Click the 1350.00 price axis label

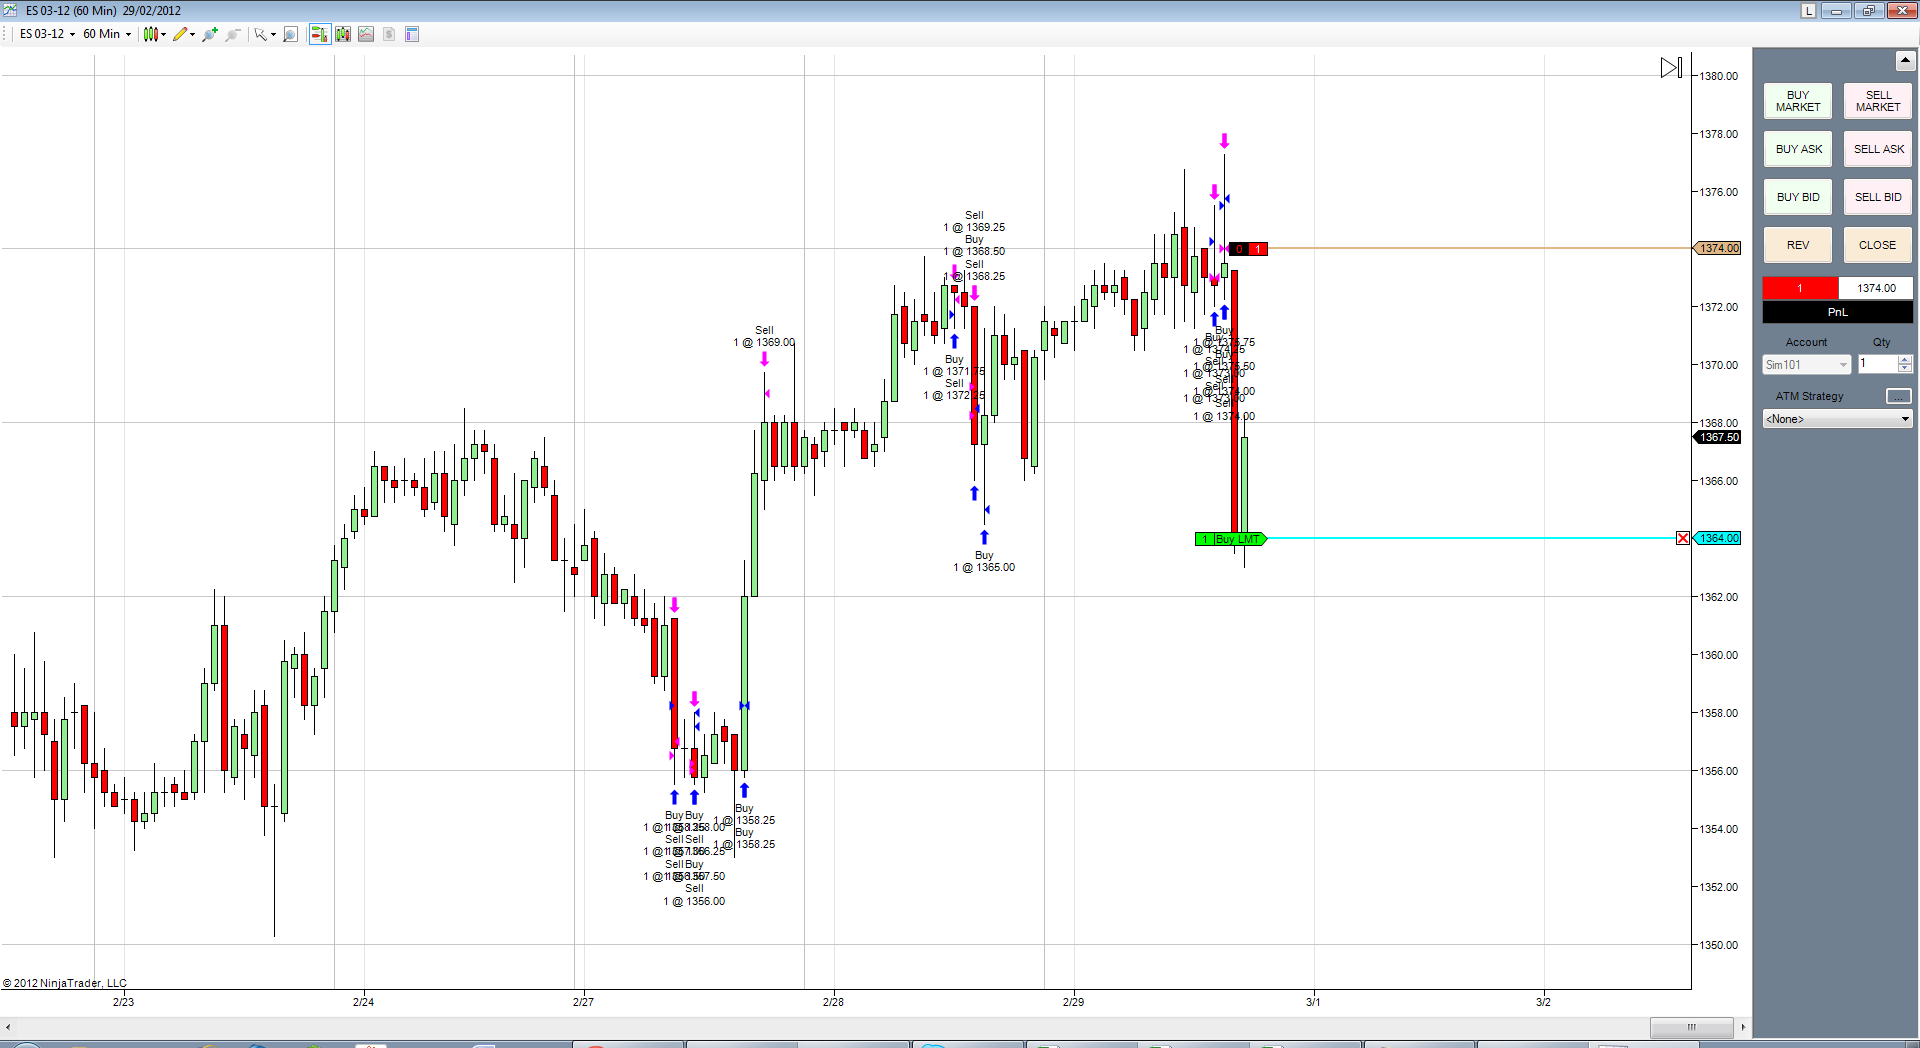click(1719, 945)
